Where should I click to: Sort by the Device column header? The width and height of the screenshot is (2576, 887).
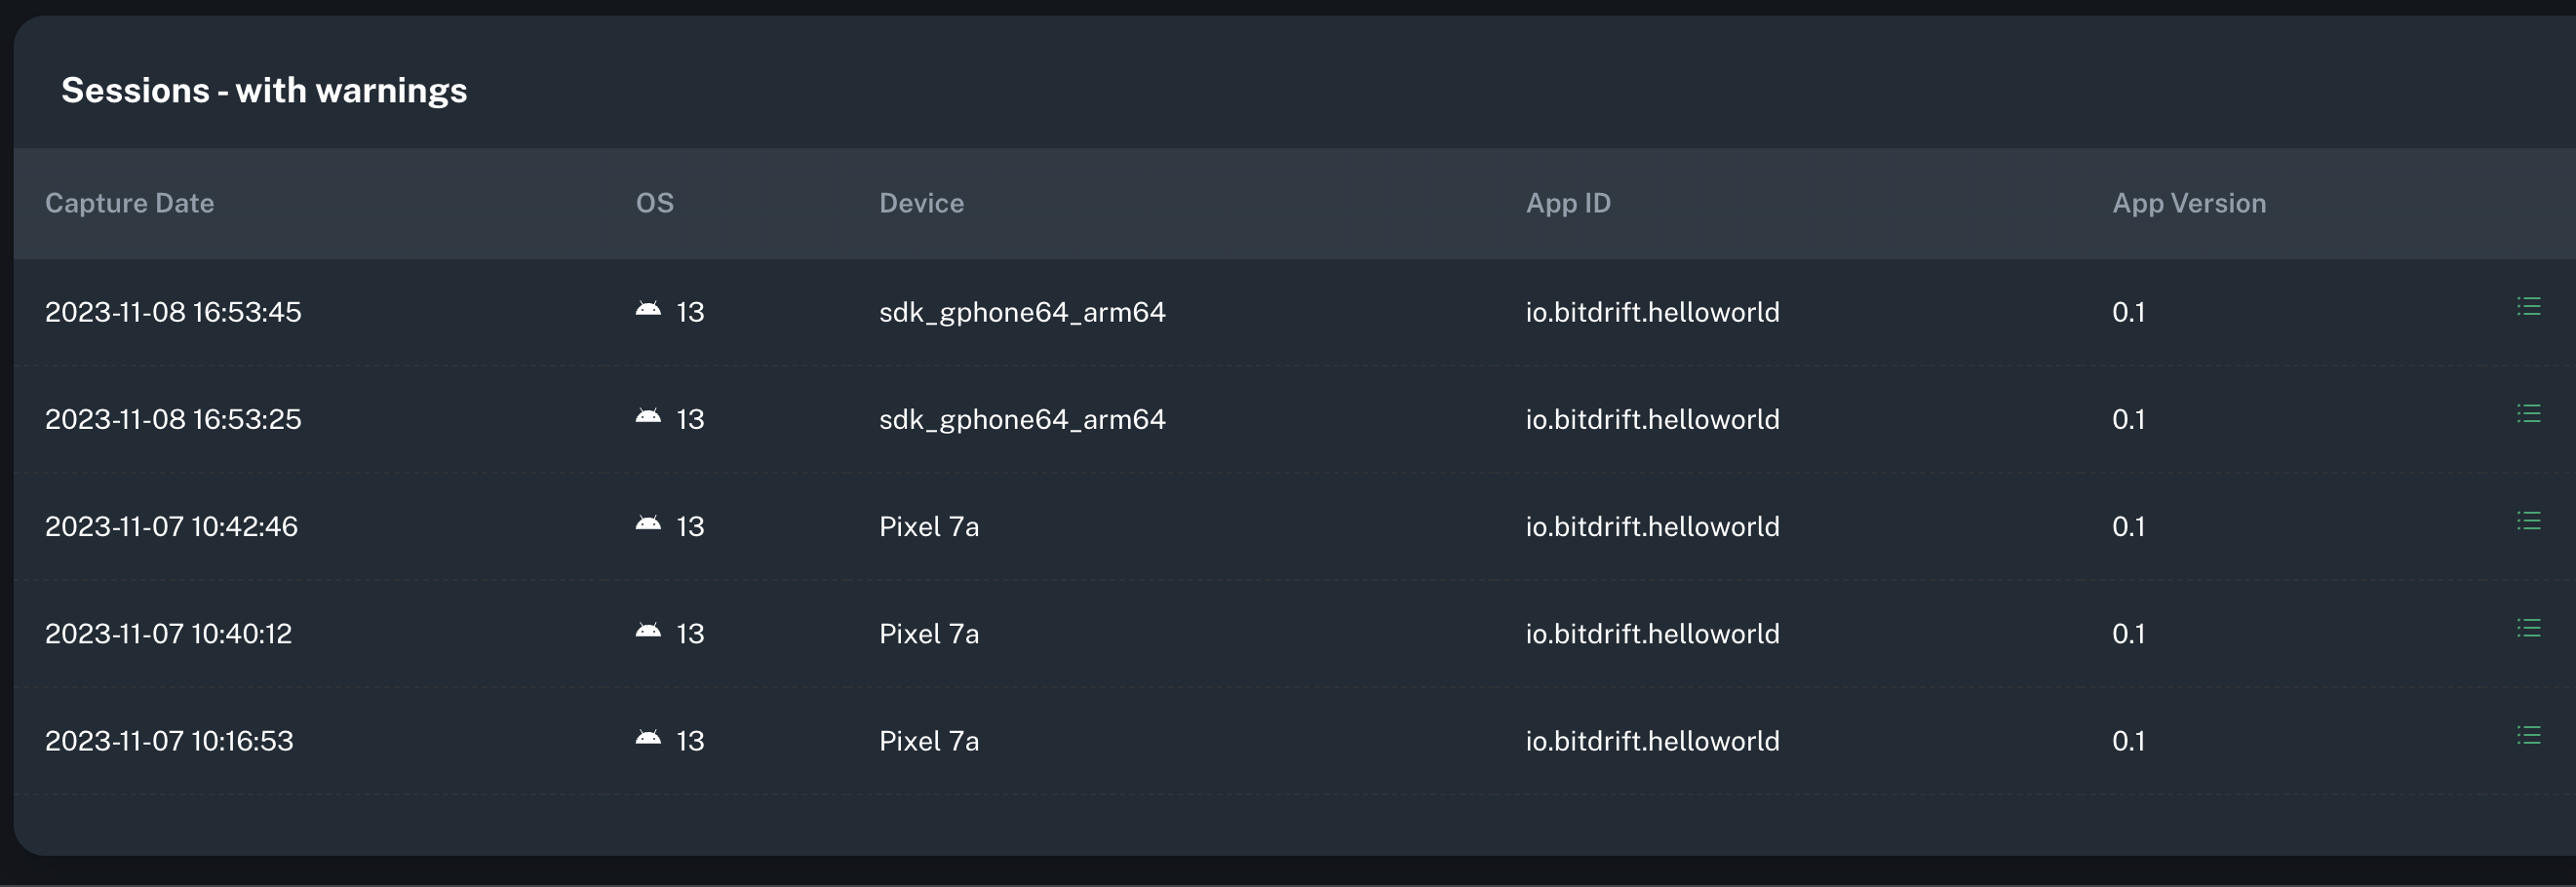(x=921, y=202)
